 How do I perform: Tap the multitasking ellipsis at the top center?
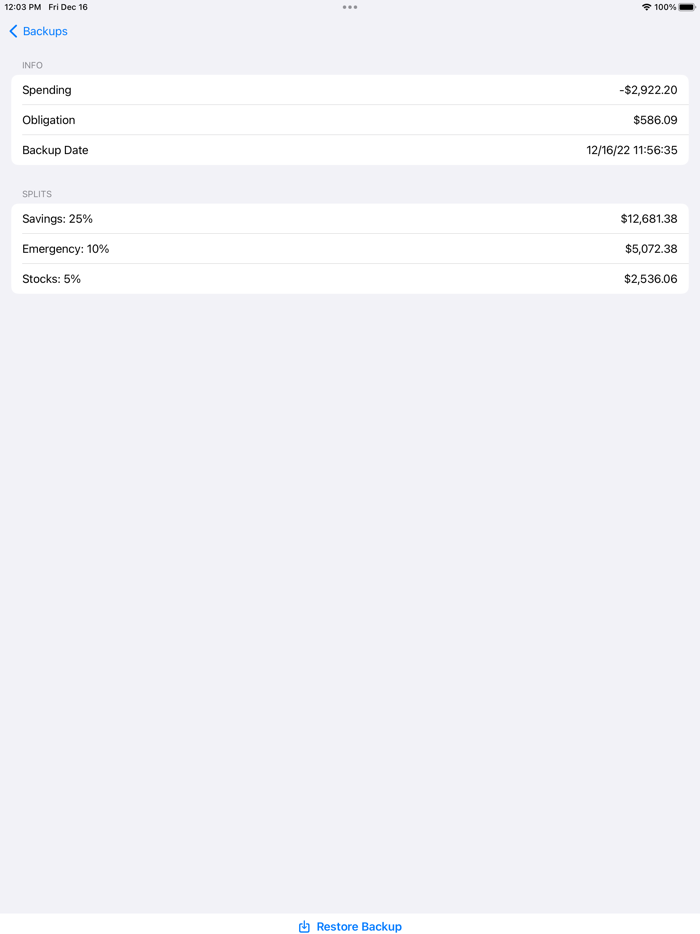[350, 7]
